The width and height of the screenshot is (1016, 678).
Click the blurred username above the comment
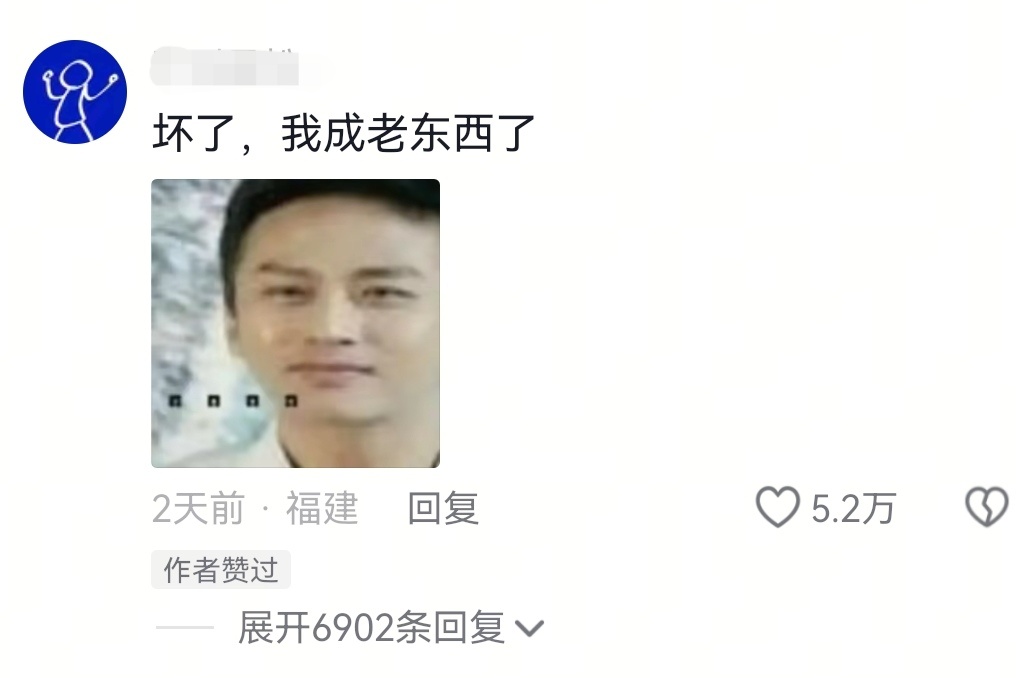pos(225,66)
